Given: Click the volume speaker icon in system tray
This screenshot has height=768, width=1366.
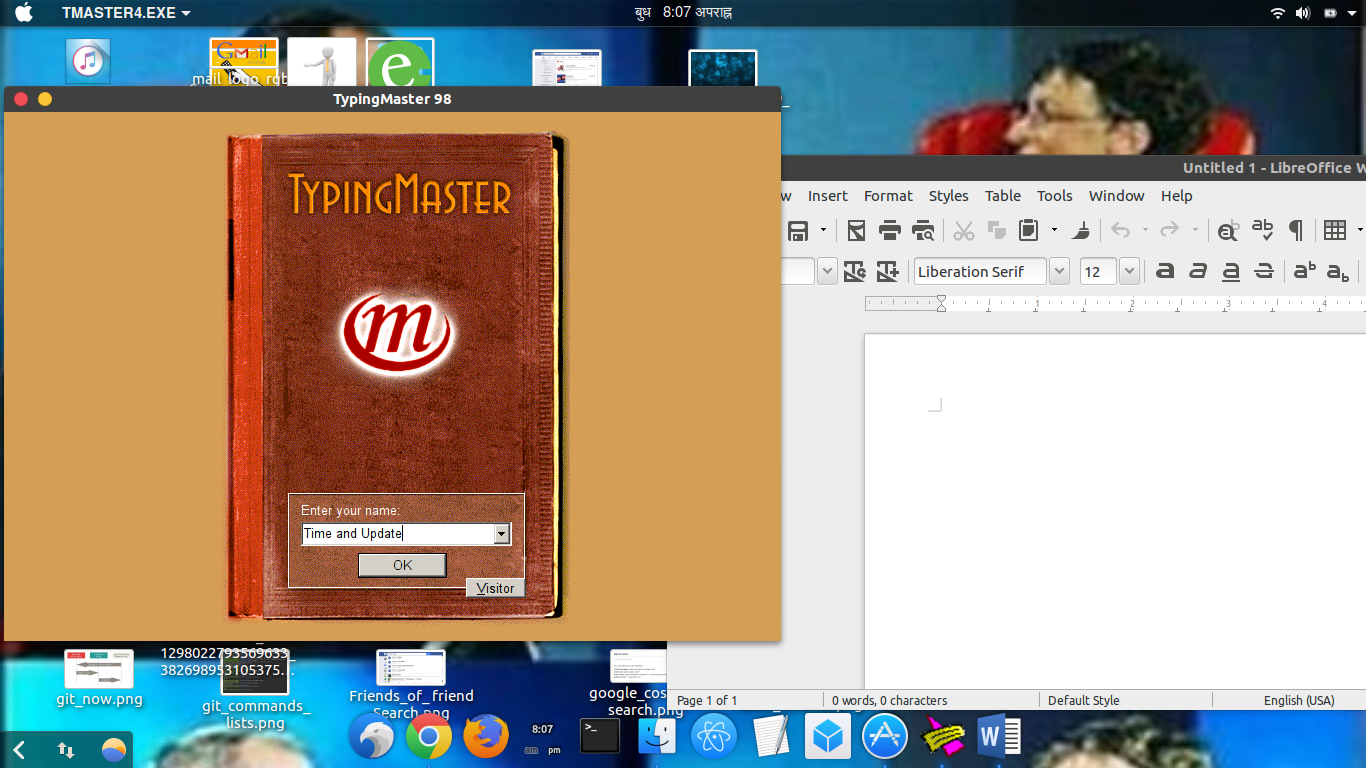Looking at the screenshot, I should click(1303, 13).
